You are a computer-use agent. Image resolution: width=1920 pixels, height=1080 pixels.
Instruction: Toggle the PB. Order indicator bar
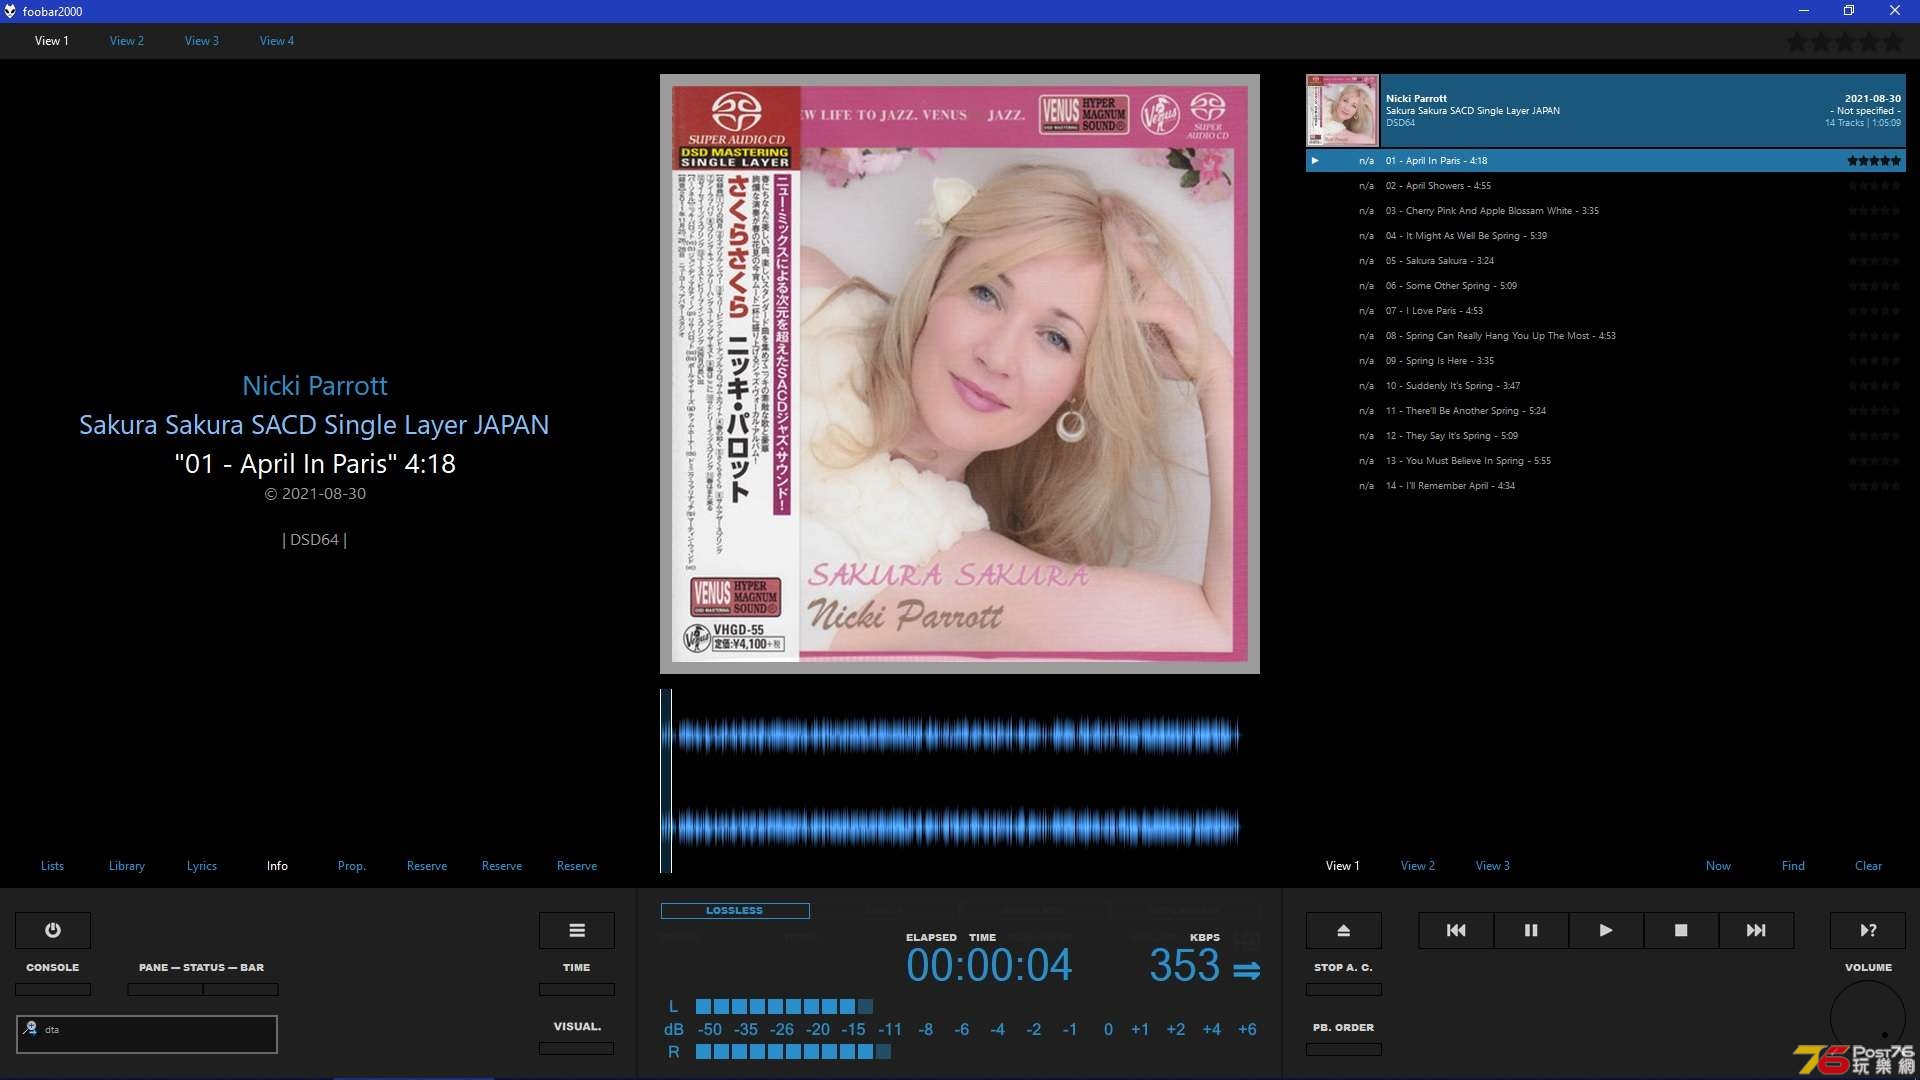(x=1344, y=1049)
